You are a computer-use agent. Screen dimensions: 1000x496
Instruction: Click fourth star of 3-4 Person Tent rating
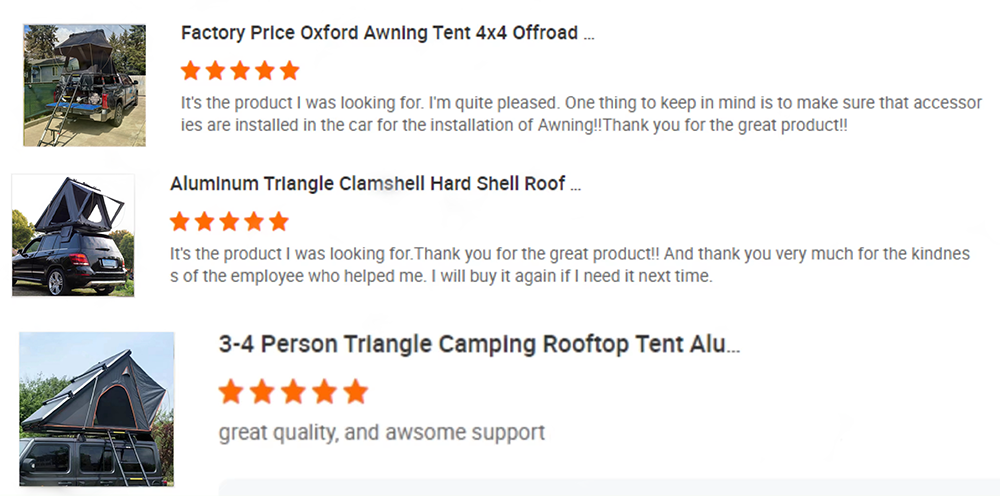[324, 391]
